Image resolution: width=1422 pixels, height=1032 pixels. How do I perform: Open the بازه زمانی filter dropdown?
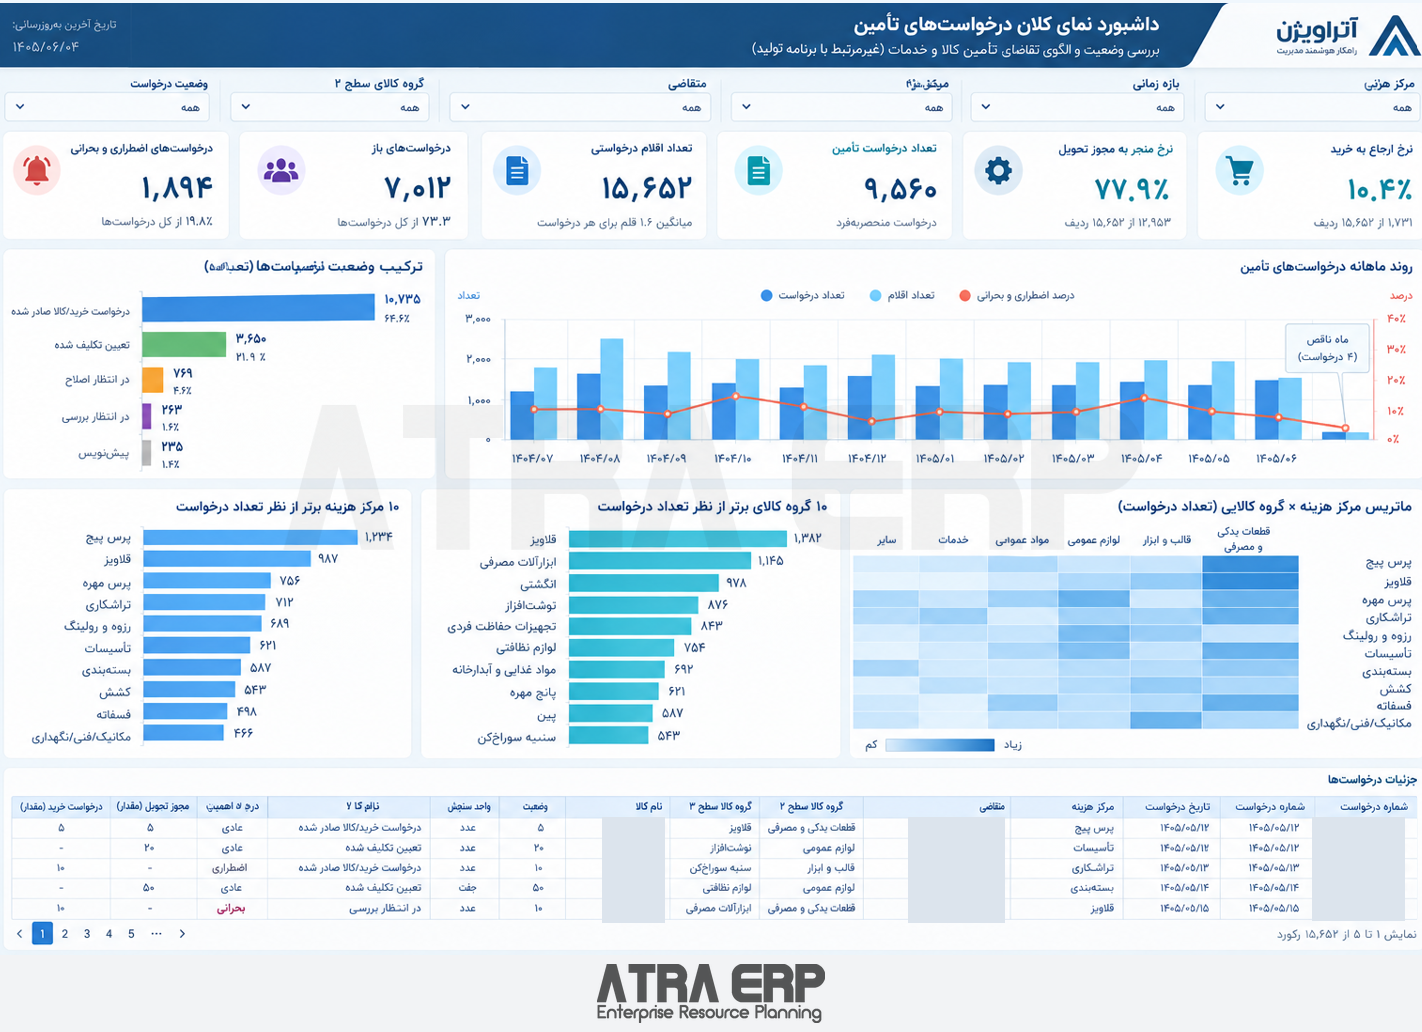tap(1077, 107)
